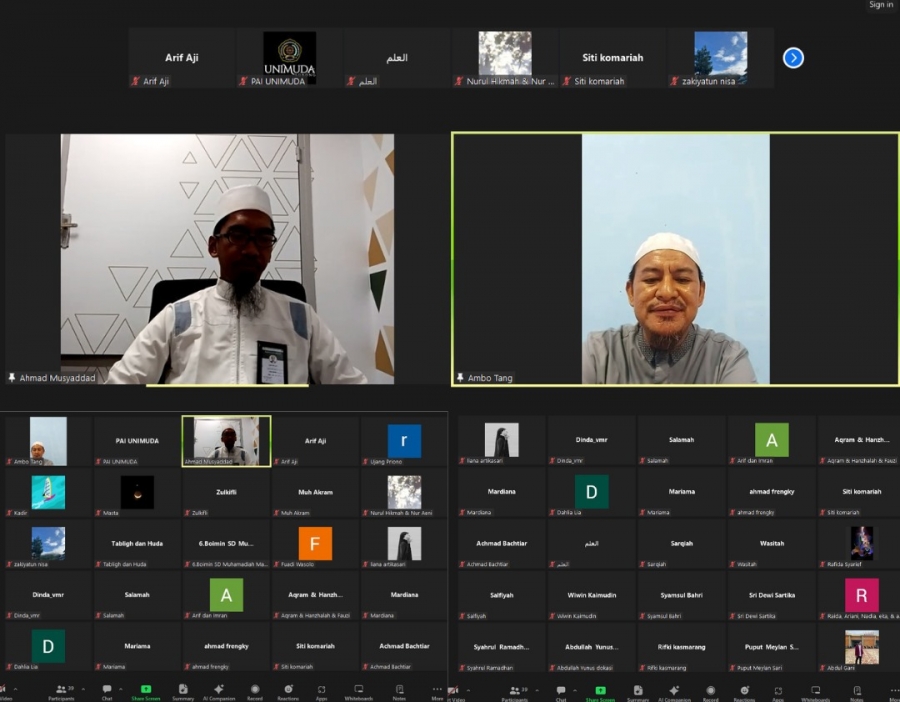Expand Chat options caret in right toolbar

(575, 688)
